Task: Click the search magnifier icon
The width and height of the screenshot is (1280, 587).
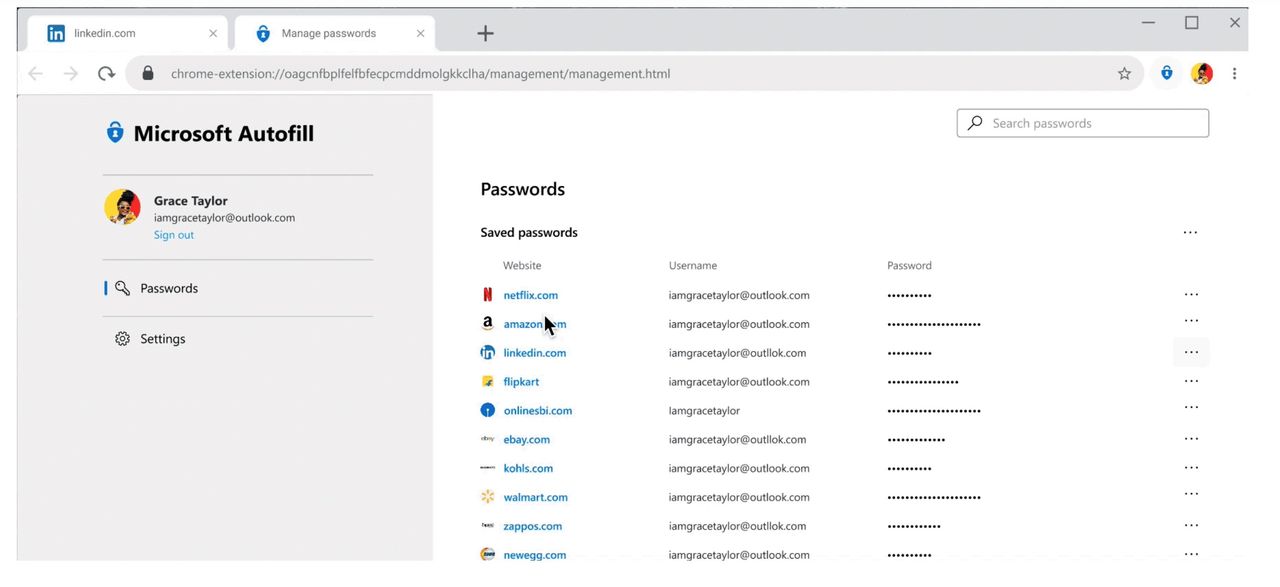Action: [975, 123]
